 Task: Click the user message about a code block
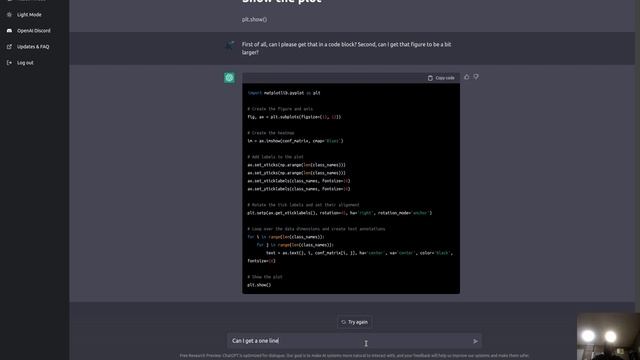point(346,48)
